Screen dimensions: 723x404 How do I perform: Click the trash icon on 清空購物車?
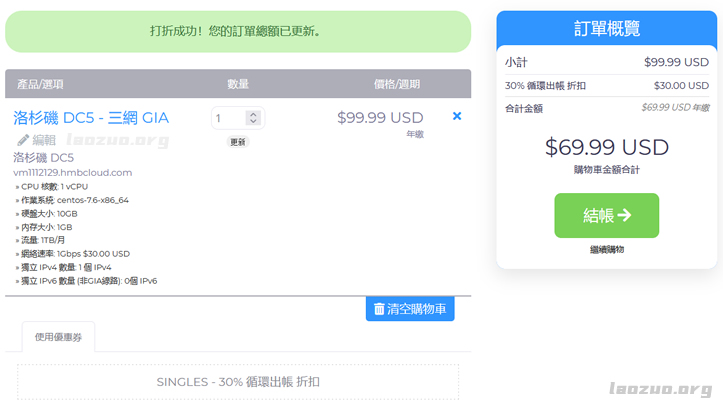tap(379, 309)
